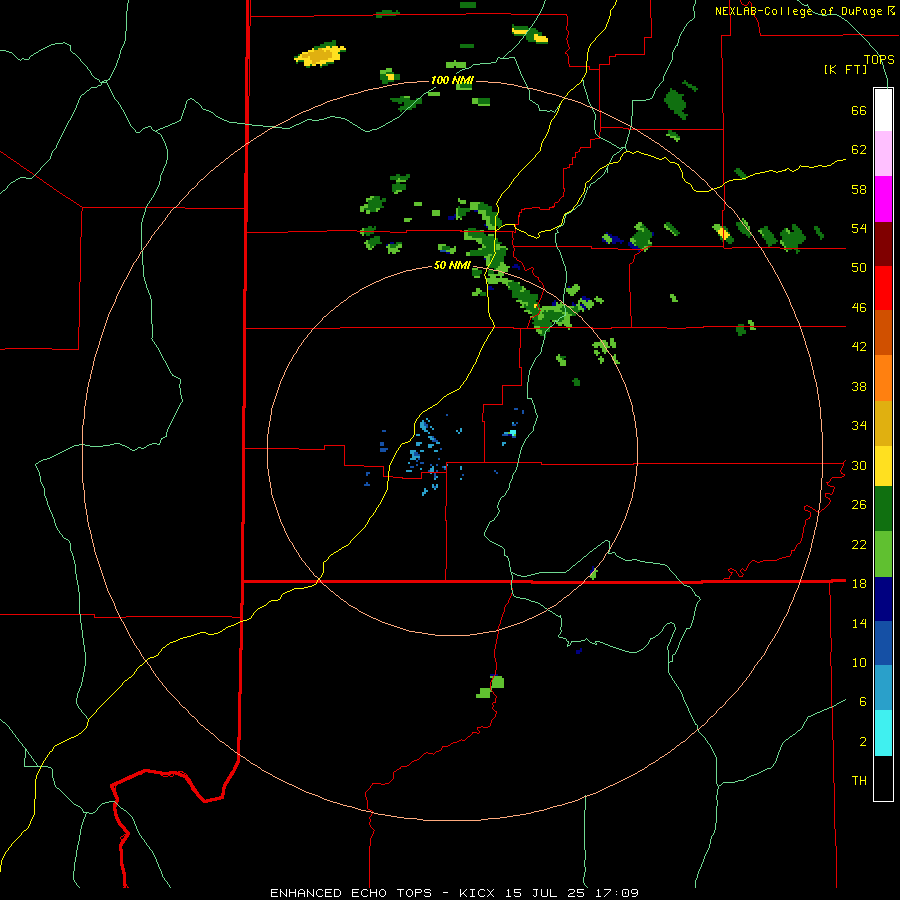This screenshot has width=900, height=900.
Task: Click the 14 legend value
Action: [x=859, y=623]
